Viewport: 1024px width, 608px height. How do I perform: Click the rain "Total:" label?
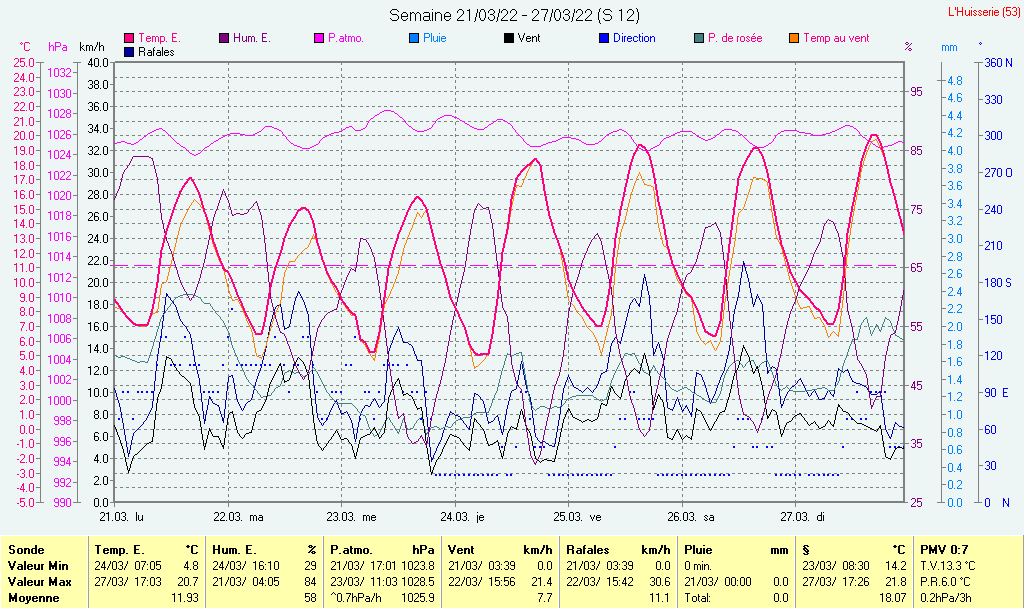(x=697, y=598)
